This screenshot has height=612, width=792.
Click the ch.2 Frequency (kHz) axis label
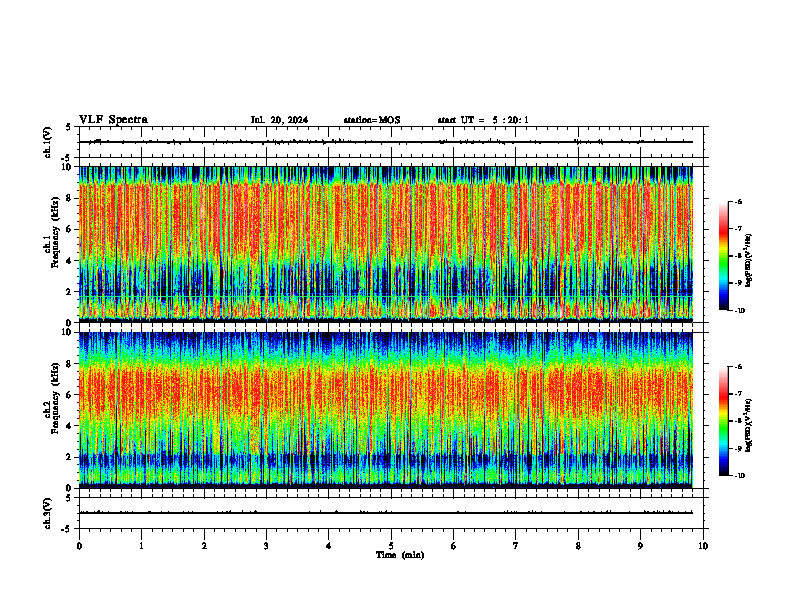click(53, 398)
